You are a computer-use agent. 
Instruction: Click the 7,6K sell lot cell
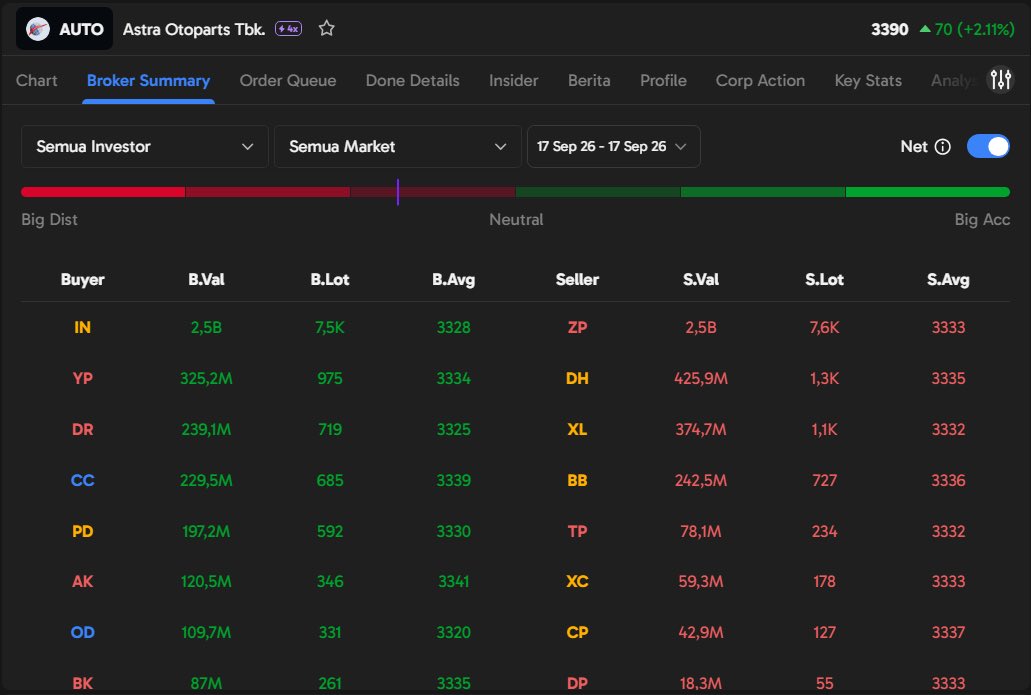click(825, 327)
